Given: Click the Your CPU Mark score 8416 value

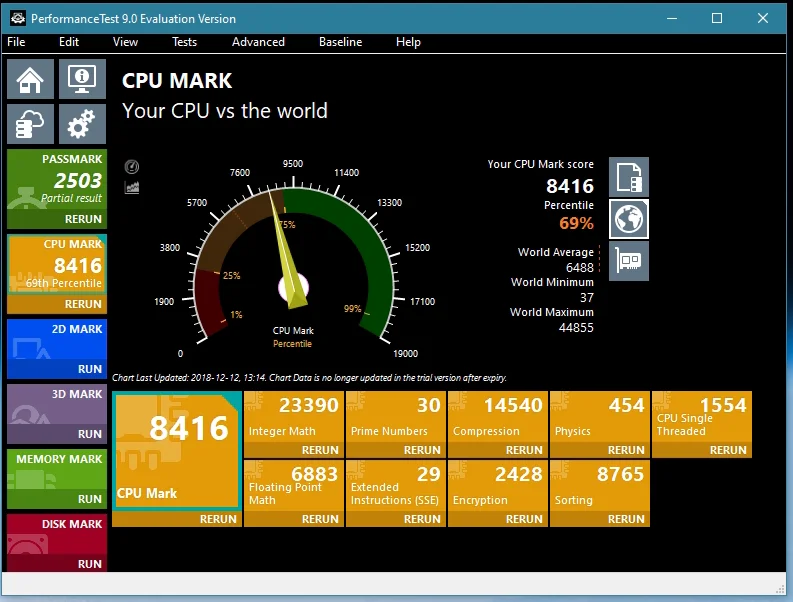Looking at the screenshot, I should [570, 186].
